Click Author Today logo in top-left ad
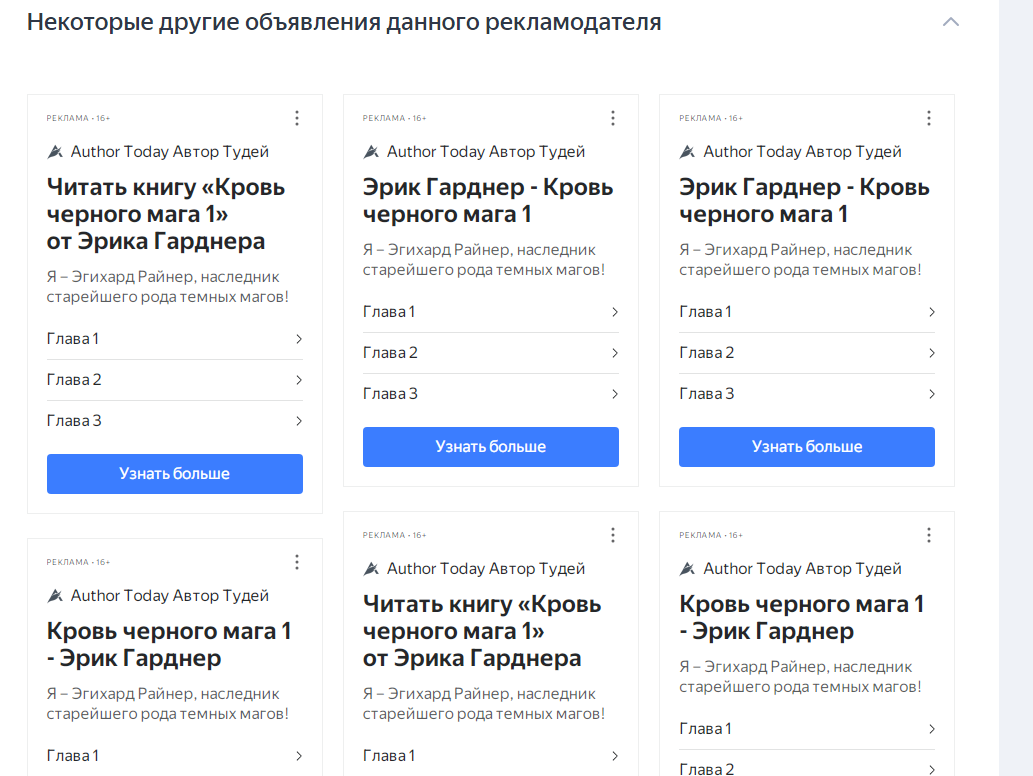This screenshot has height=776, width=1033. [x=55, y=152]
